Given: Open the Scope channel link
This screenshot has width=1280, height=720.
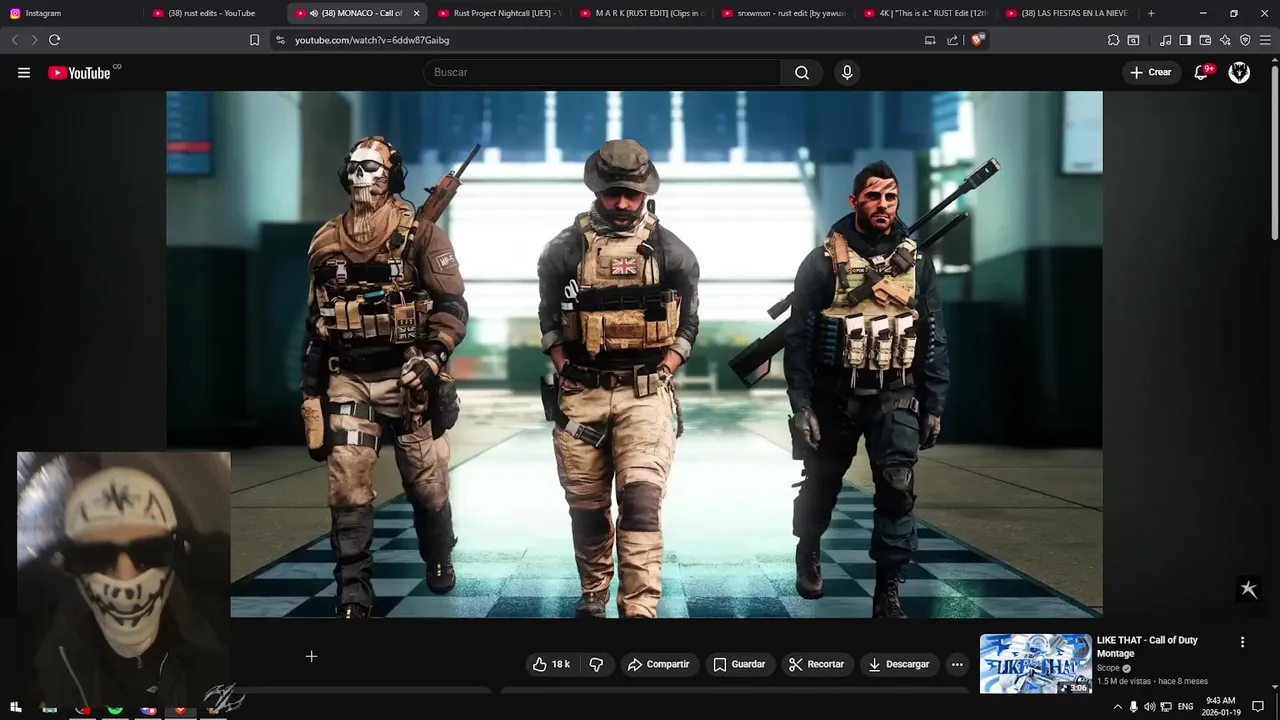Looking at the screenshot, I should tap(1108, 668).
